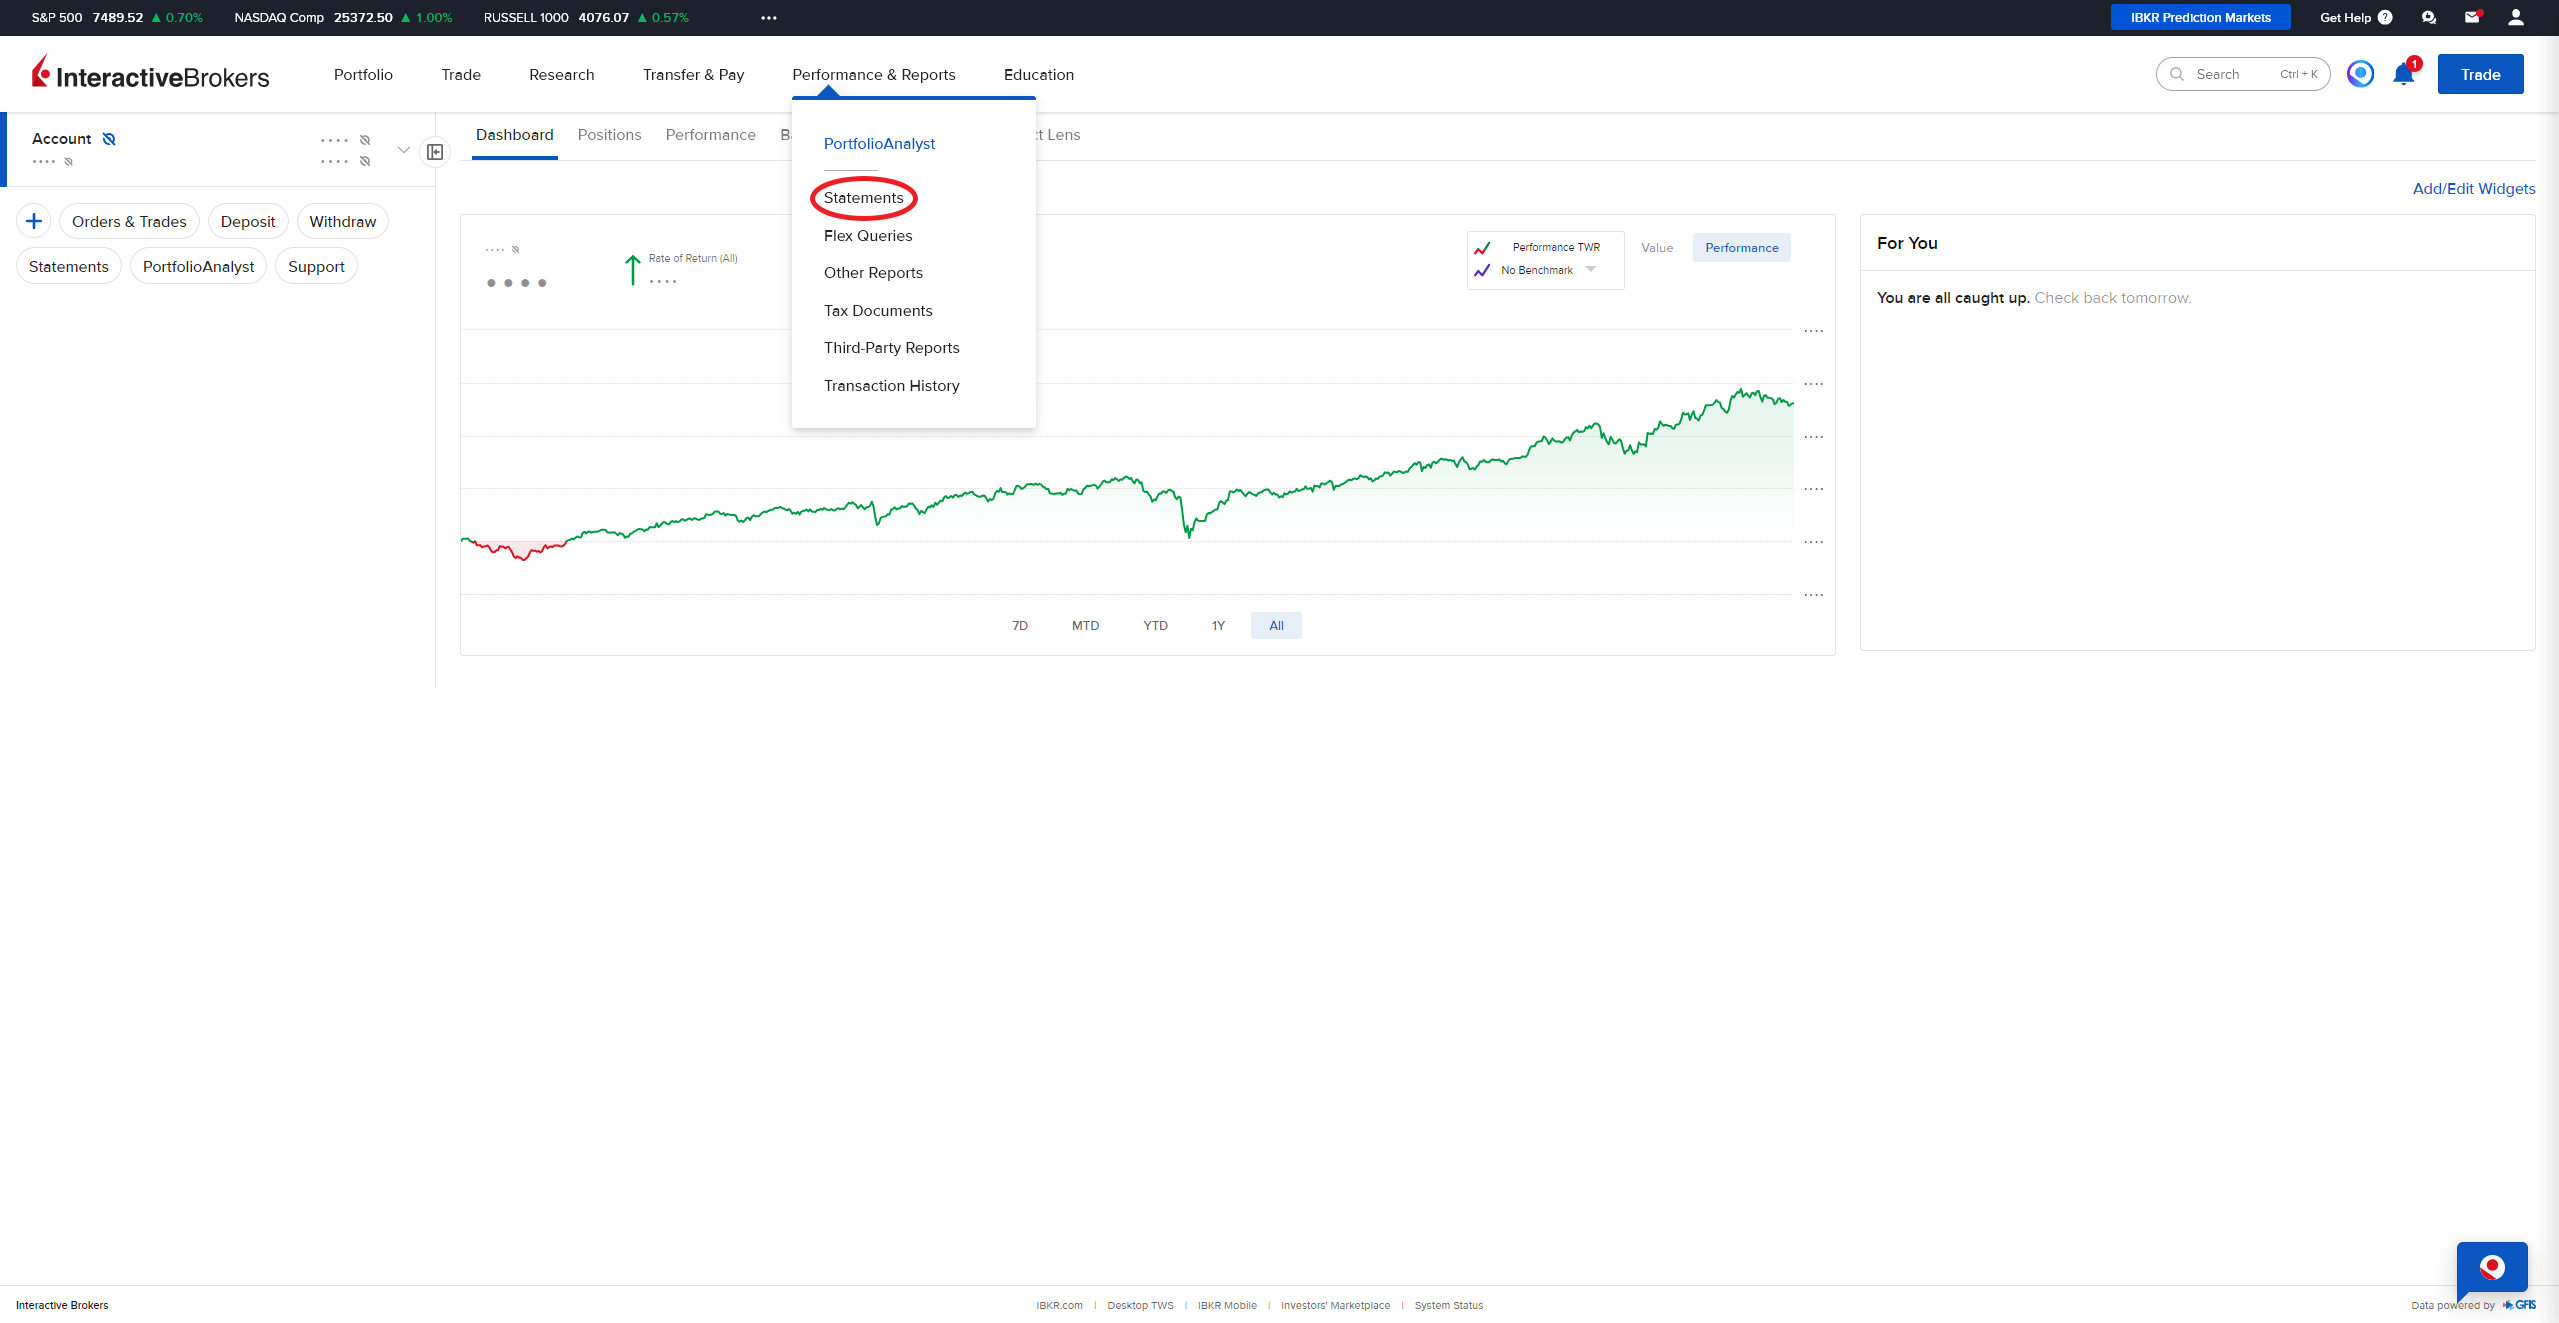The height and width of the screenshot is (1323, 2559).
Task: Open the Transfer & Pay menu
Action: [693, 75]
